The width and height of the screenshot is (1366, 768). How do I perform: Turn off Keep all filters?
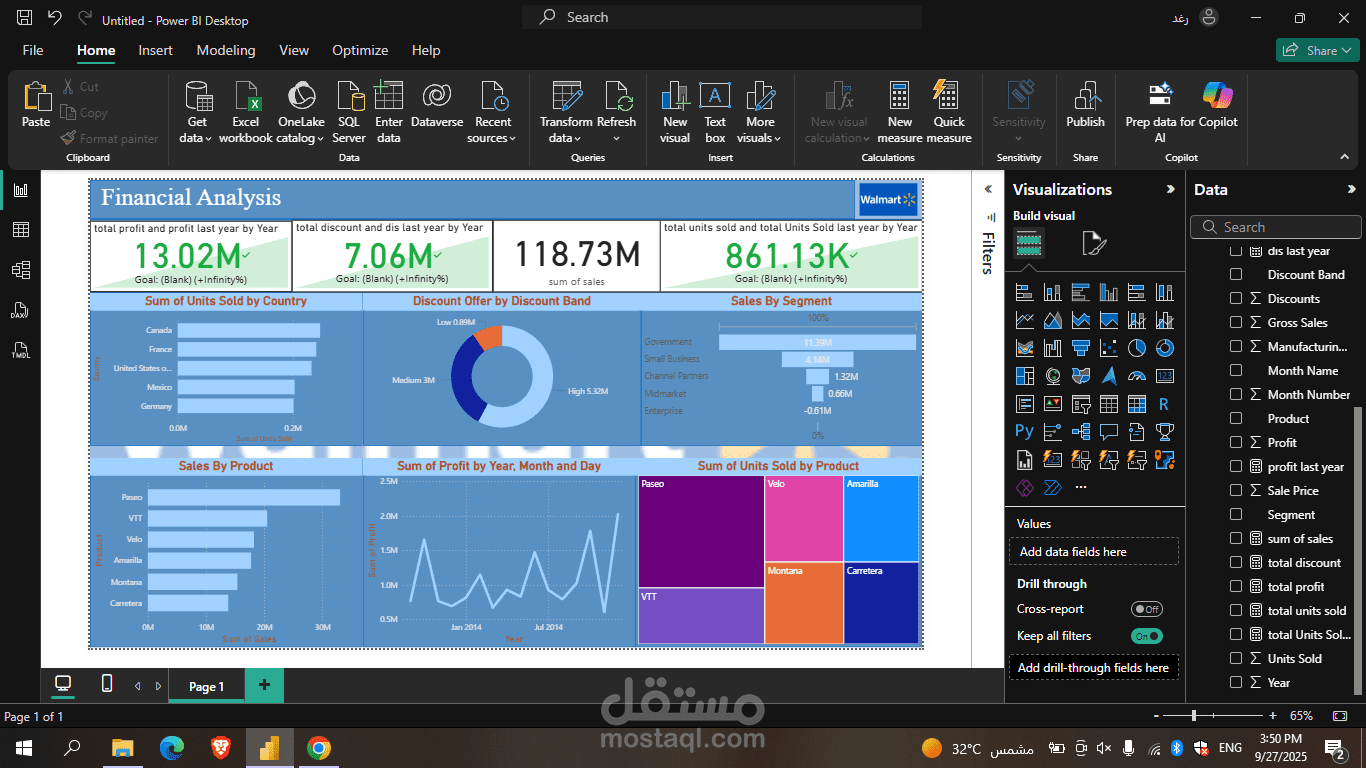1146,635
